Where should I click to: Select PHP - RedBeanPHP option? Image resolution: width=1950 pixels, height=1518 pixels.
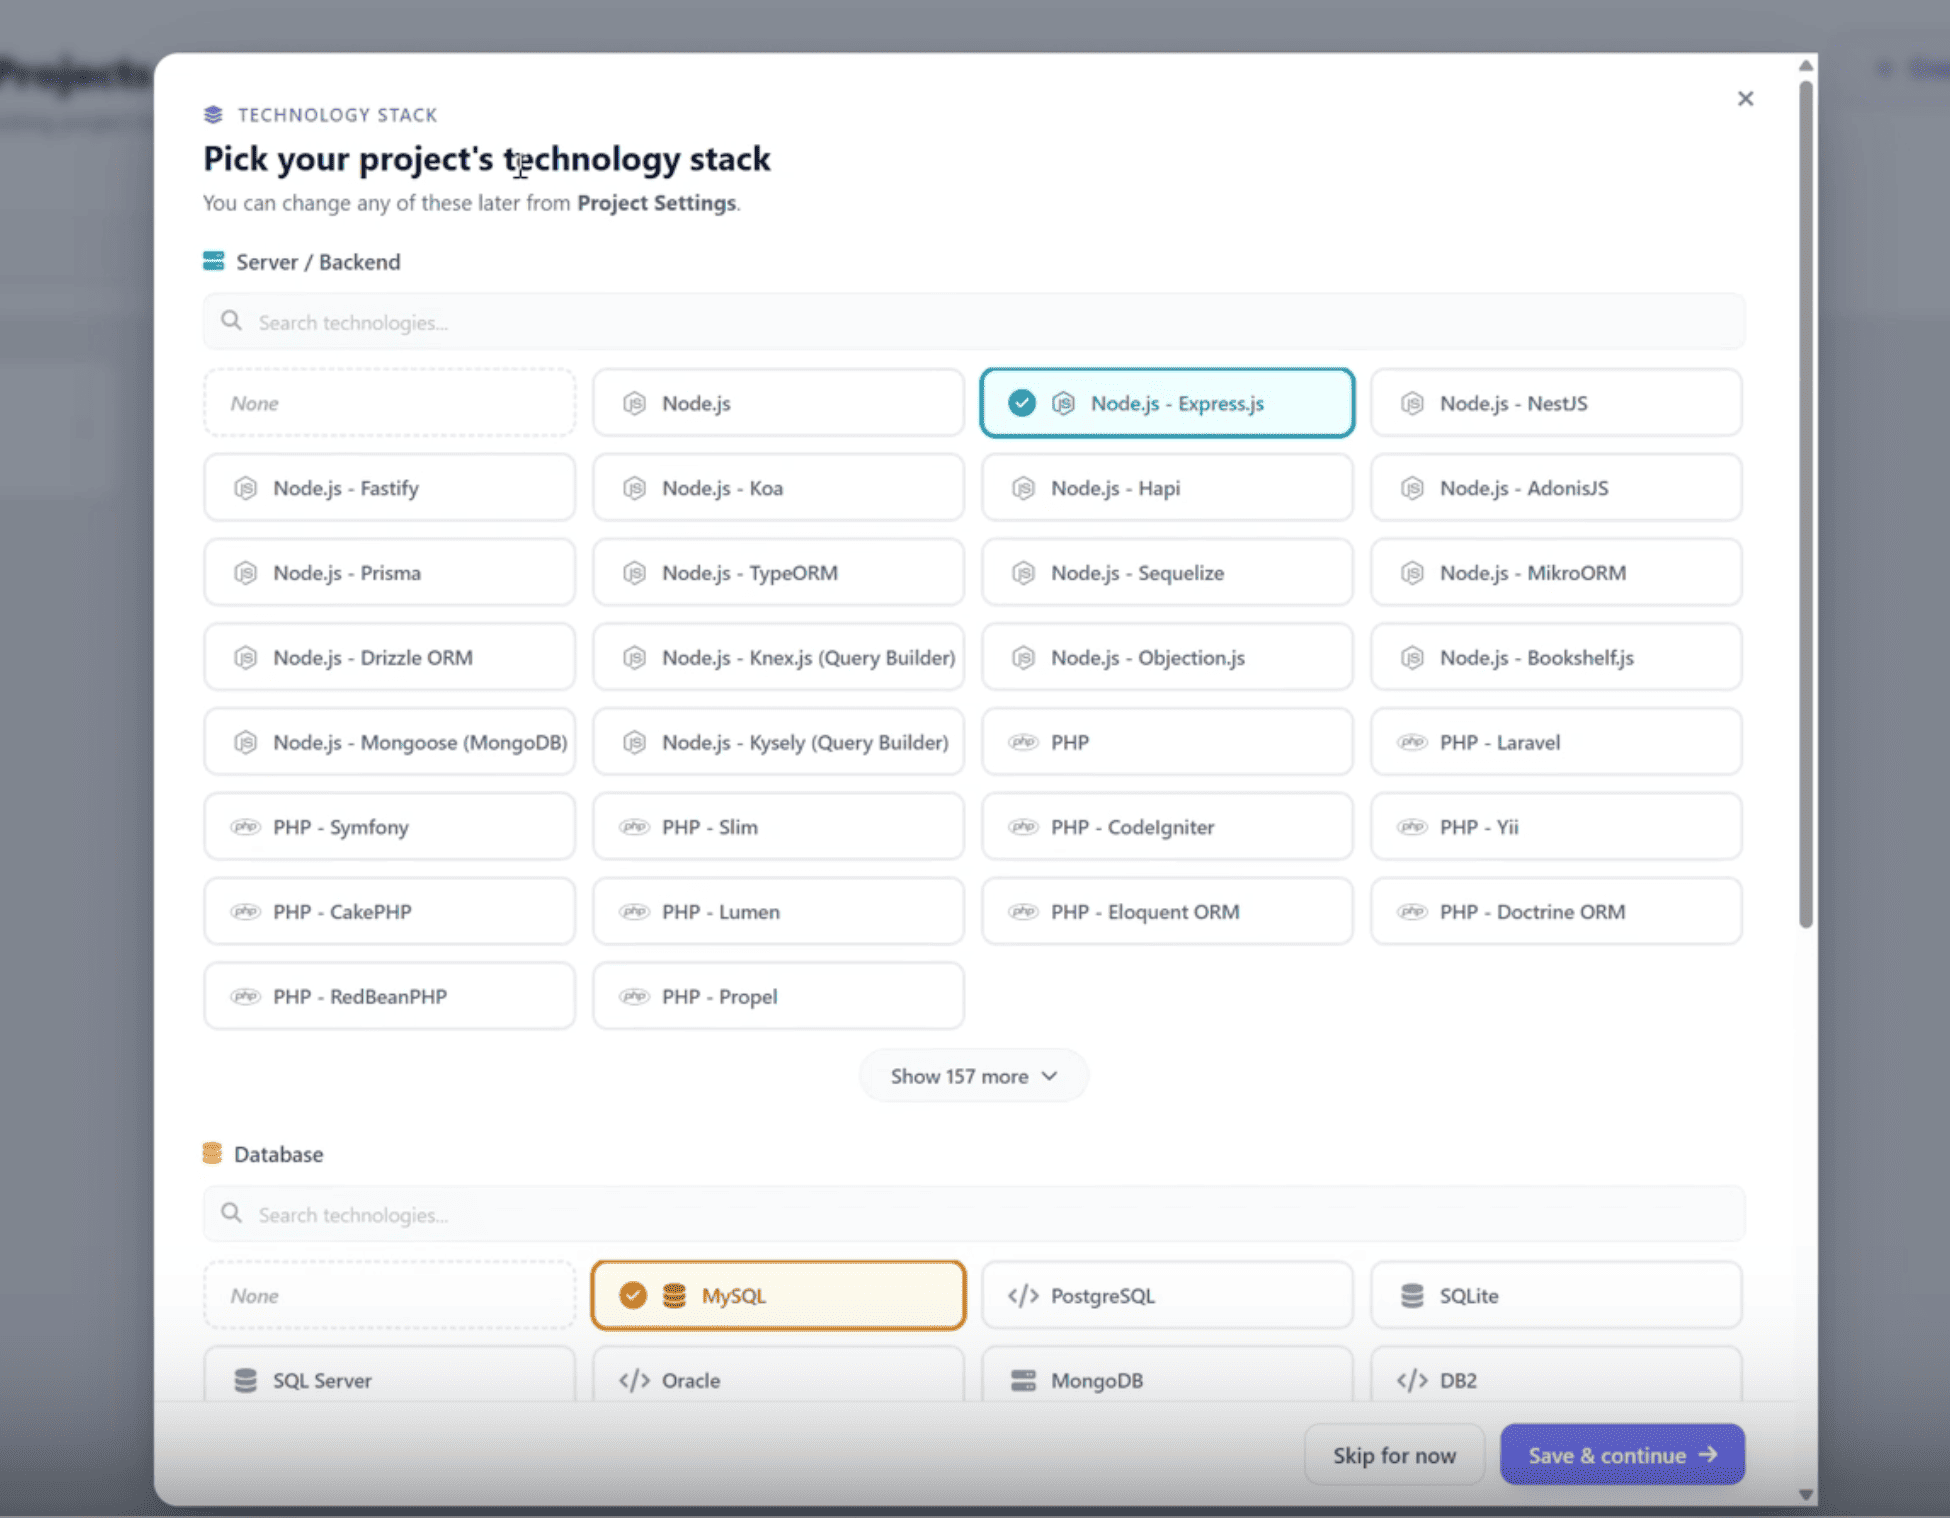point(389,996)
